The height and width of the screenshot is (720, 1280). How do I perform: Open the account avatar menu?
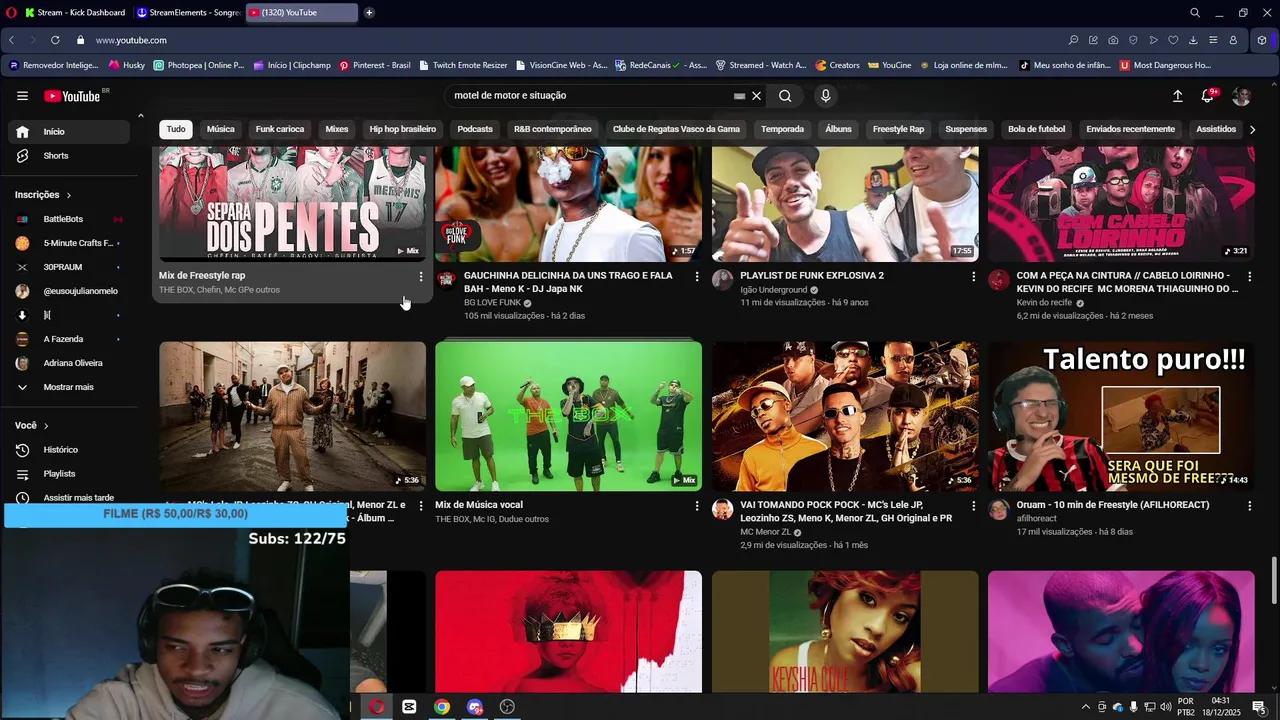pos(1242,96)
